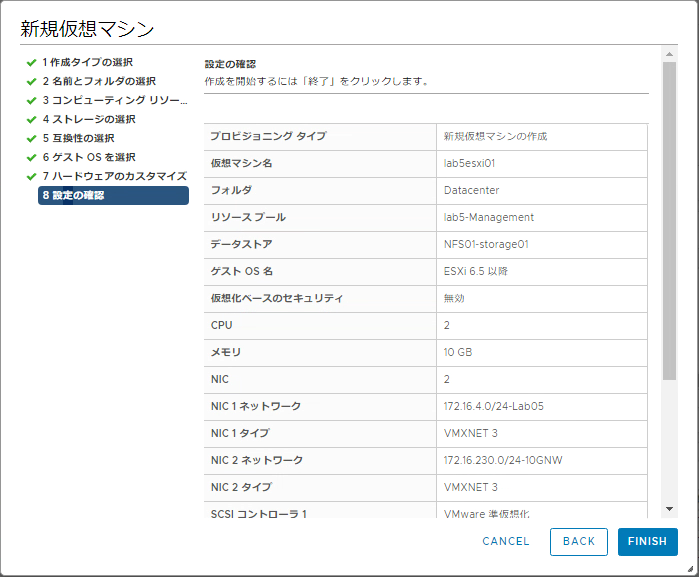This screenshot has height=577, width=699.
Task: Click the NIC 2 ネットワーク label
Action: pyautogui.click(x=257, y=460)
